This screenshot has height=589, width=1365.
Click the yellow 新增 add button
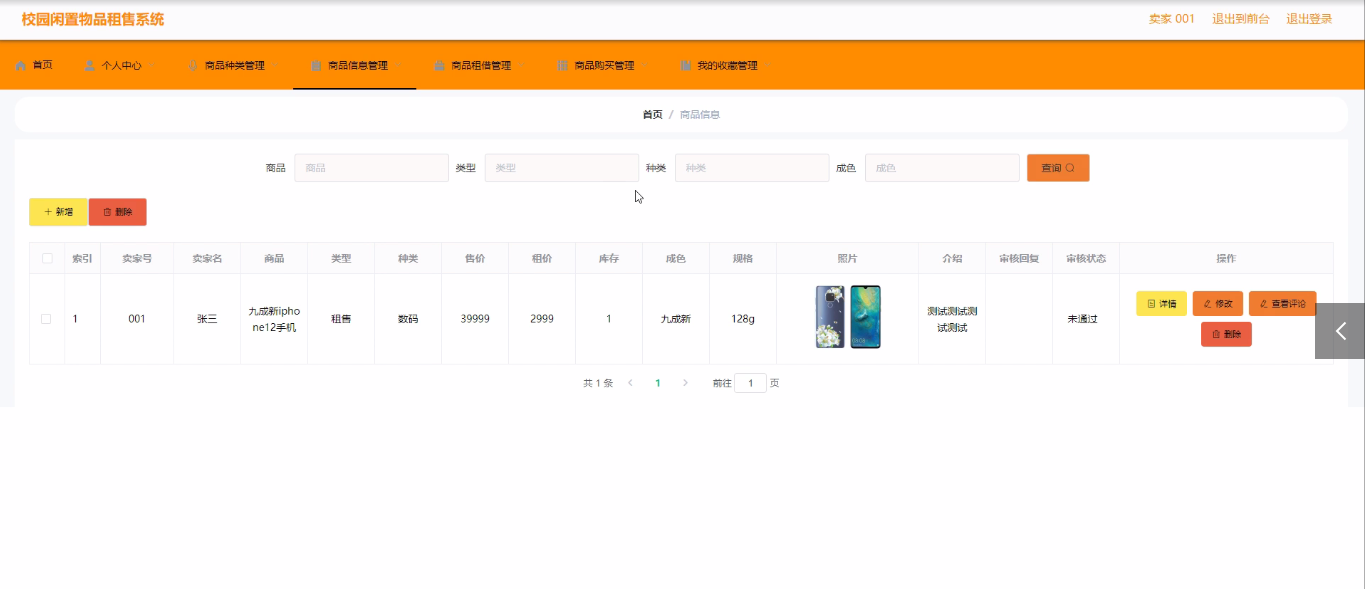point(58,212)
